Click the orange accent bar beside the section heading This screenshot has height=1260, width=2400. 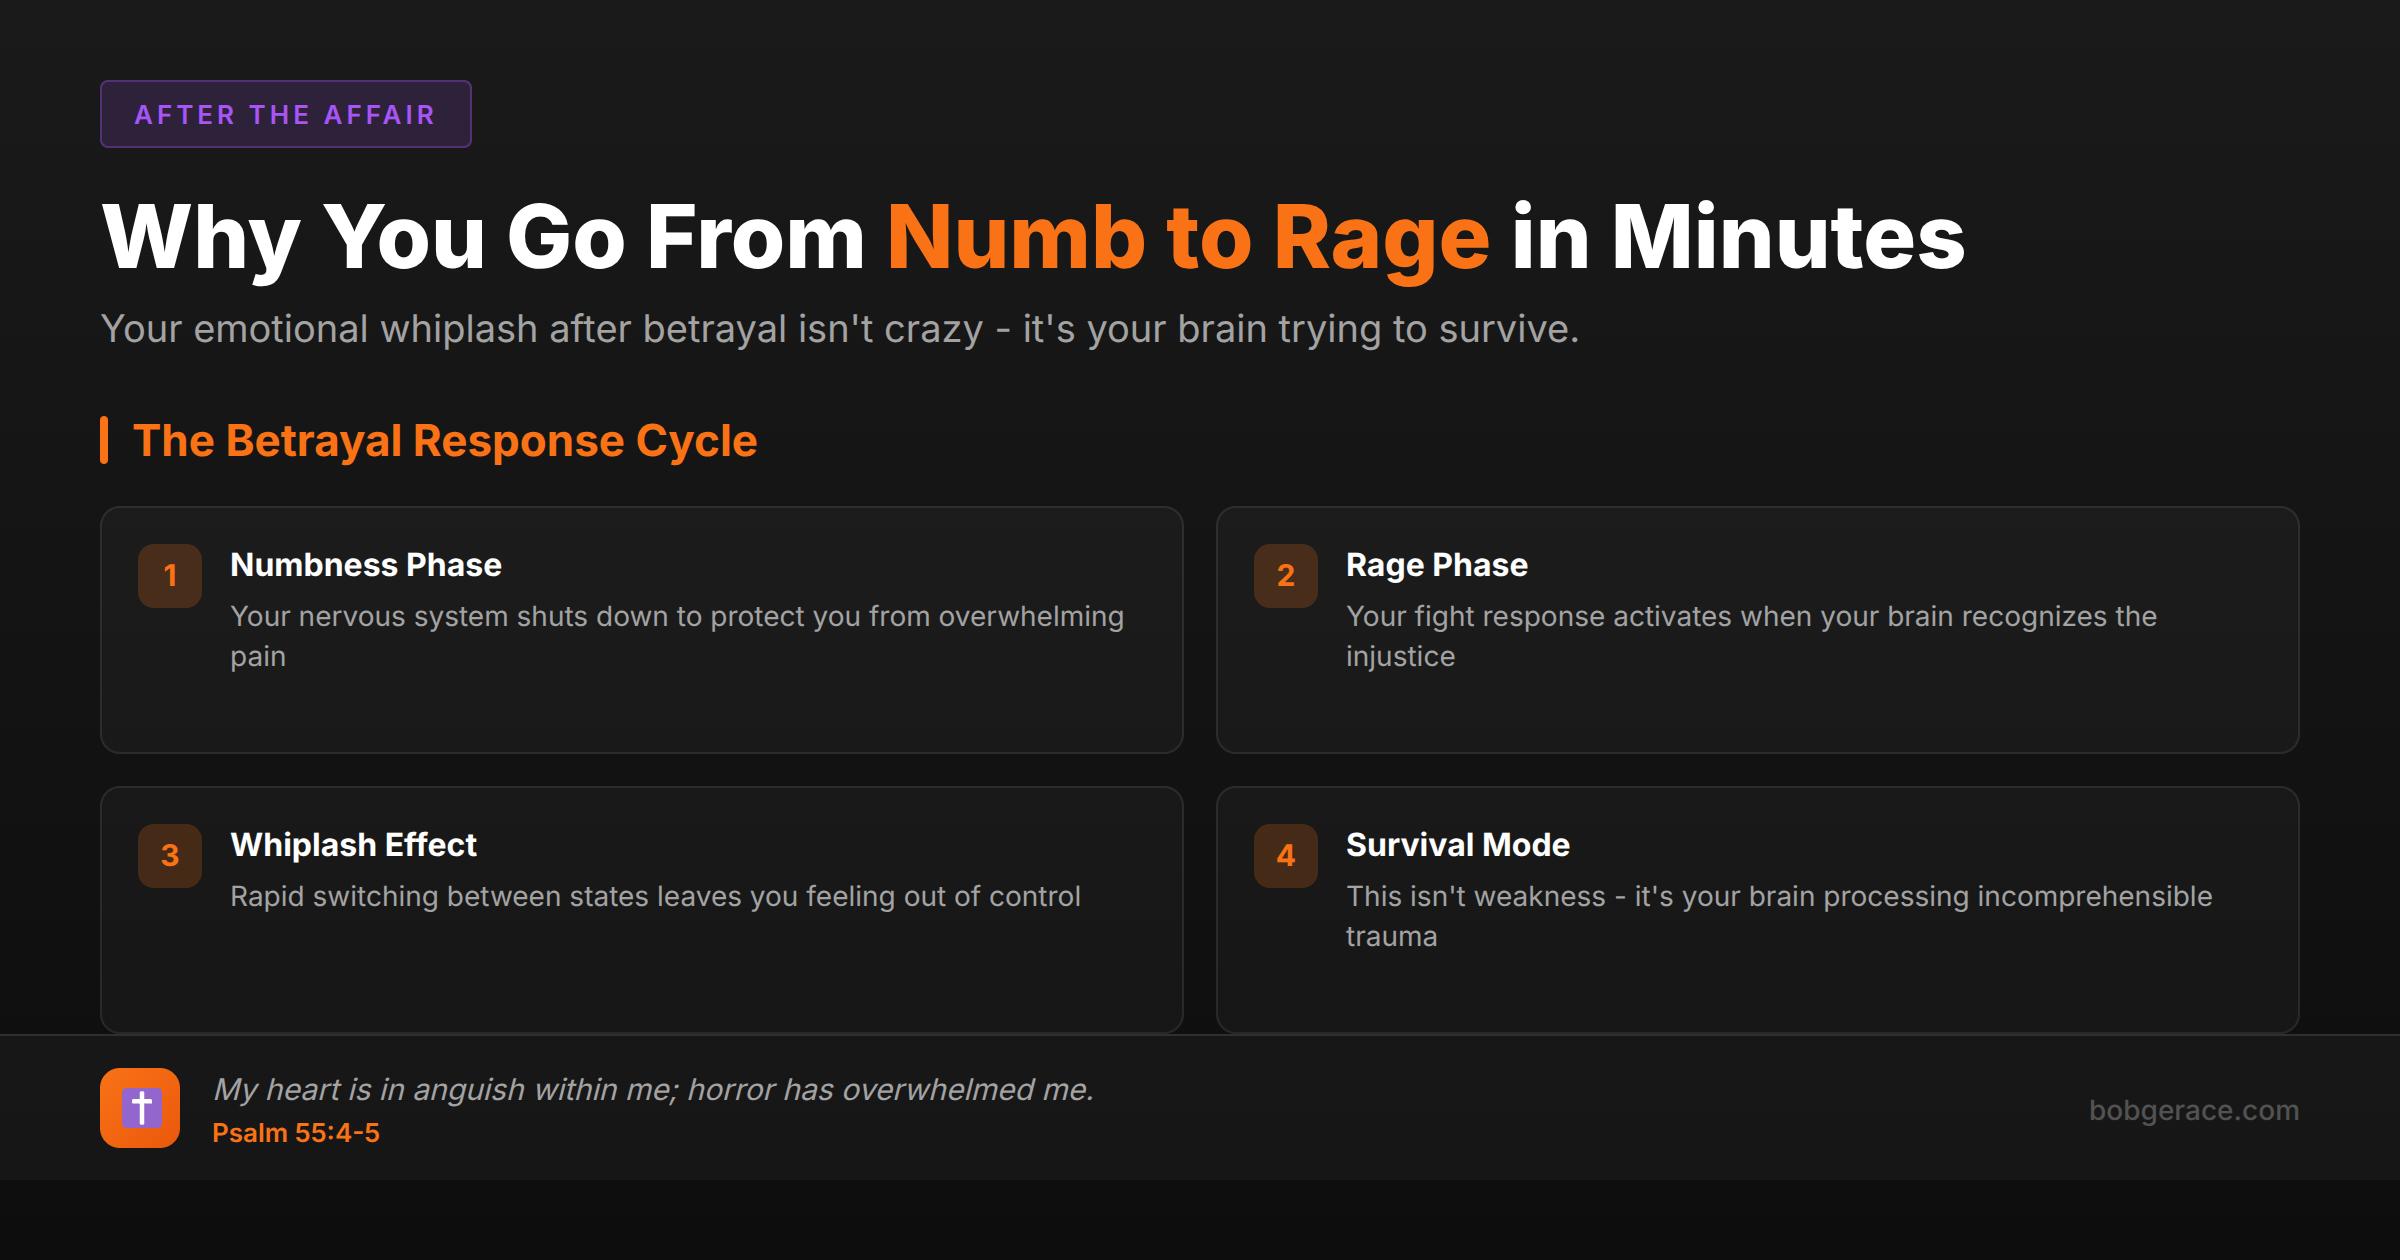click(104, 440)
